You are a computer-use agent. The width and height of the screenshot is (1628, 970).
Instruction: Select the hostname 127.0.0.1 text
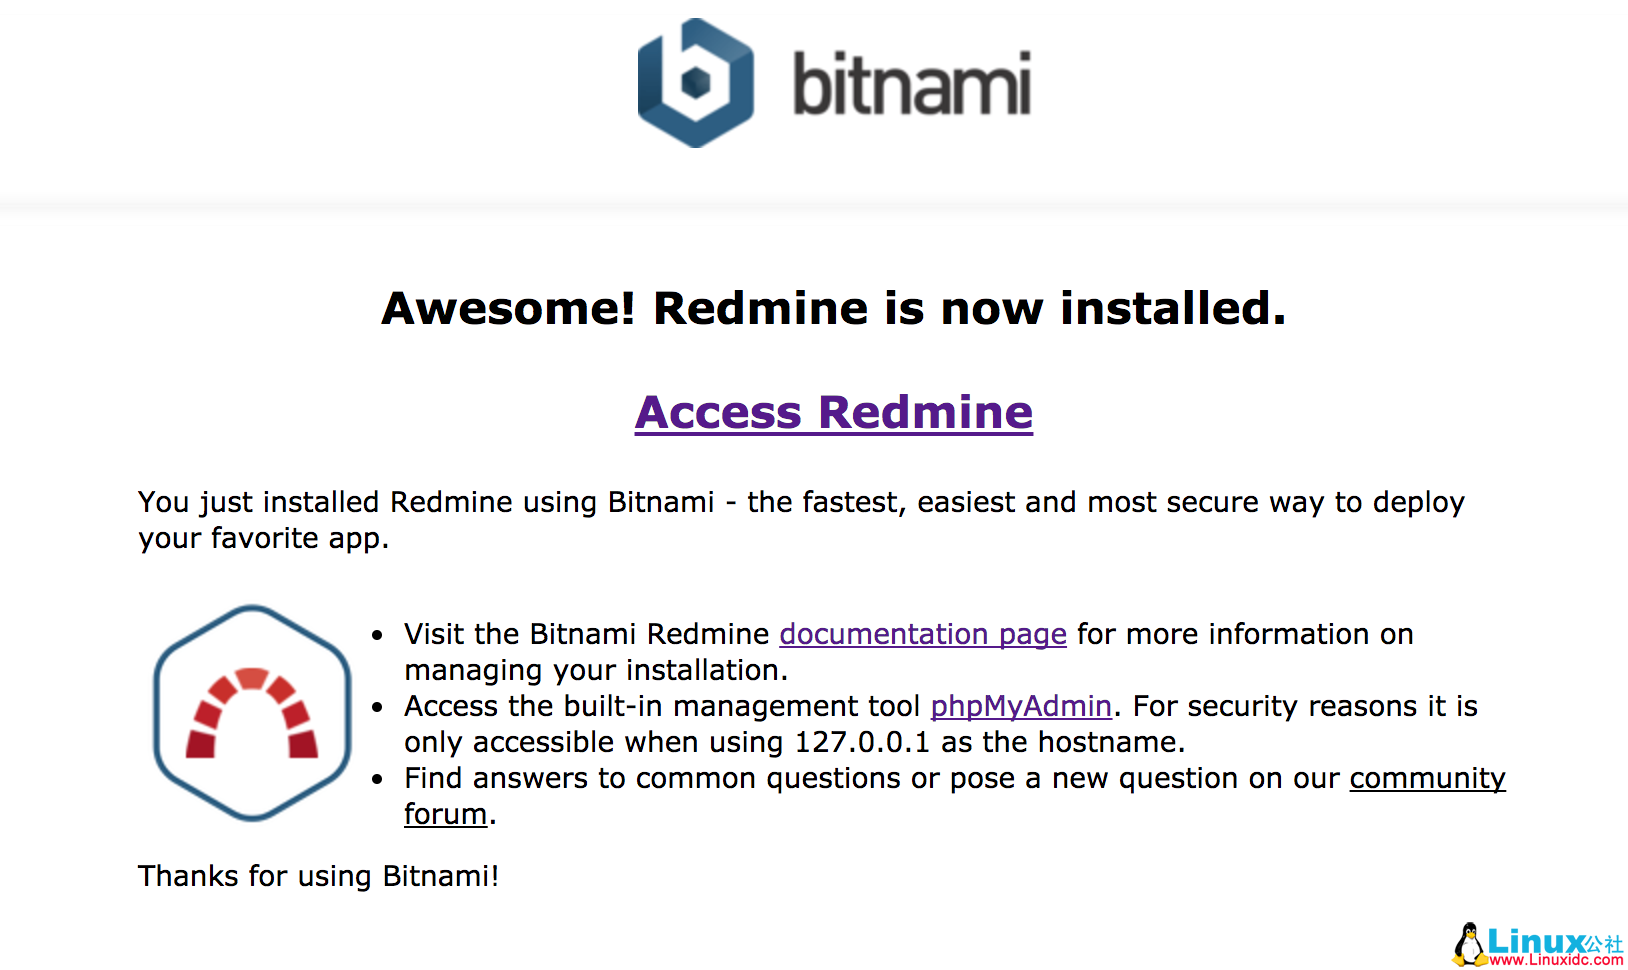click(862, 742)
